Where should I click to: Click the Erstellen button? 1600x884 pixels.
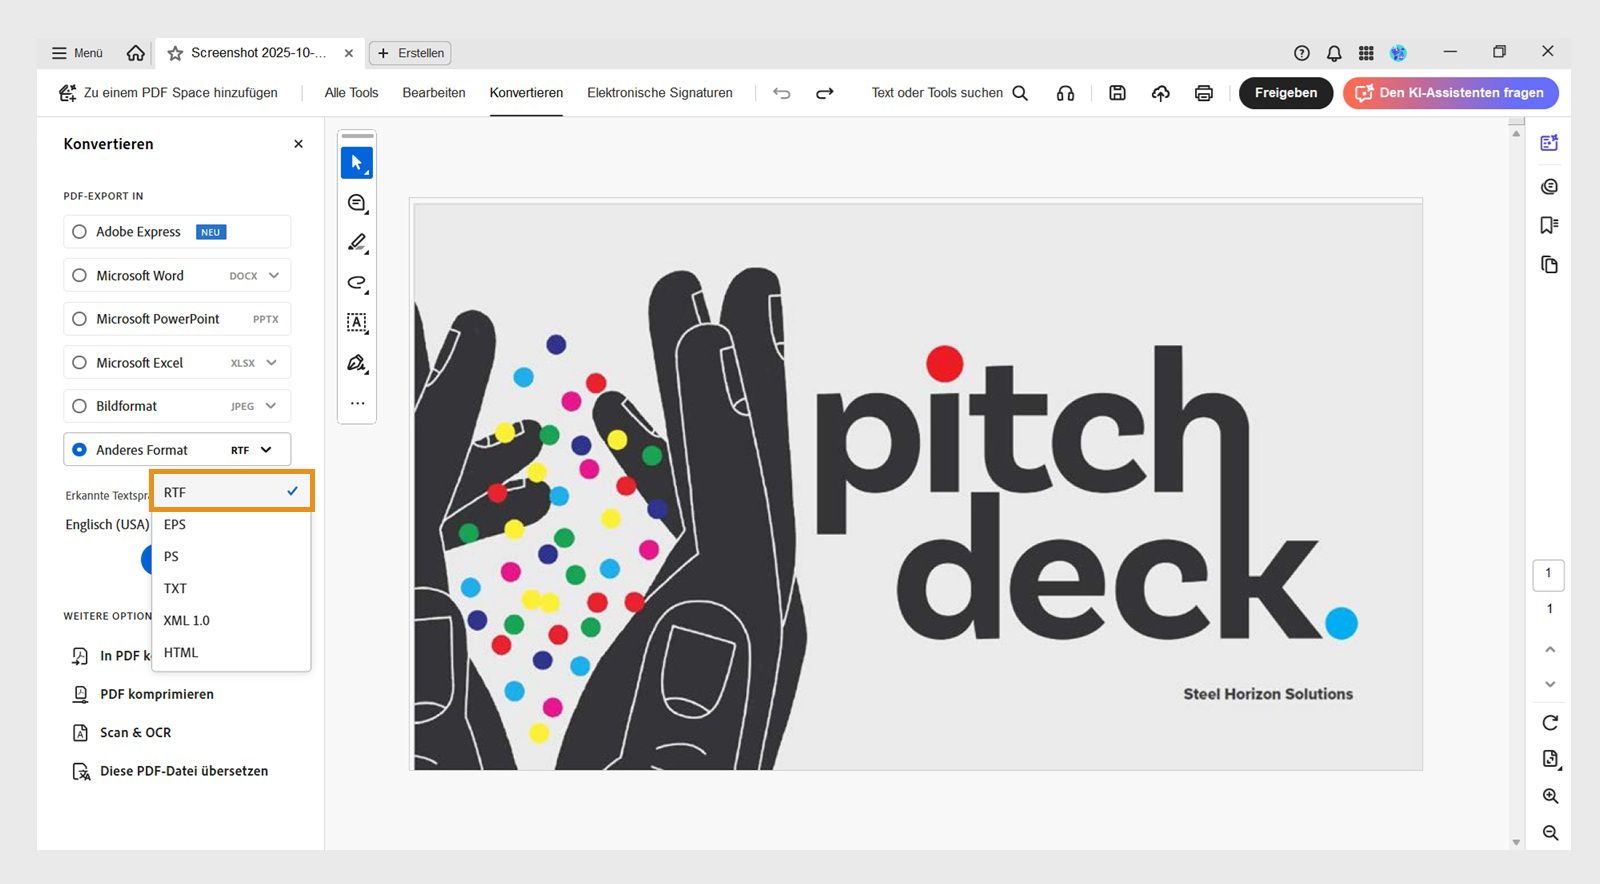point(411,53)
